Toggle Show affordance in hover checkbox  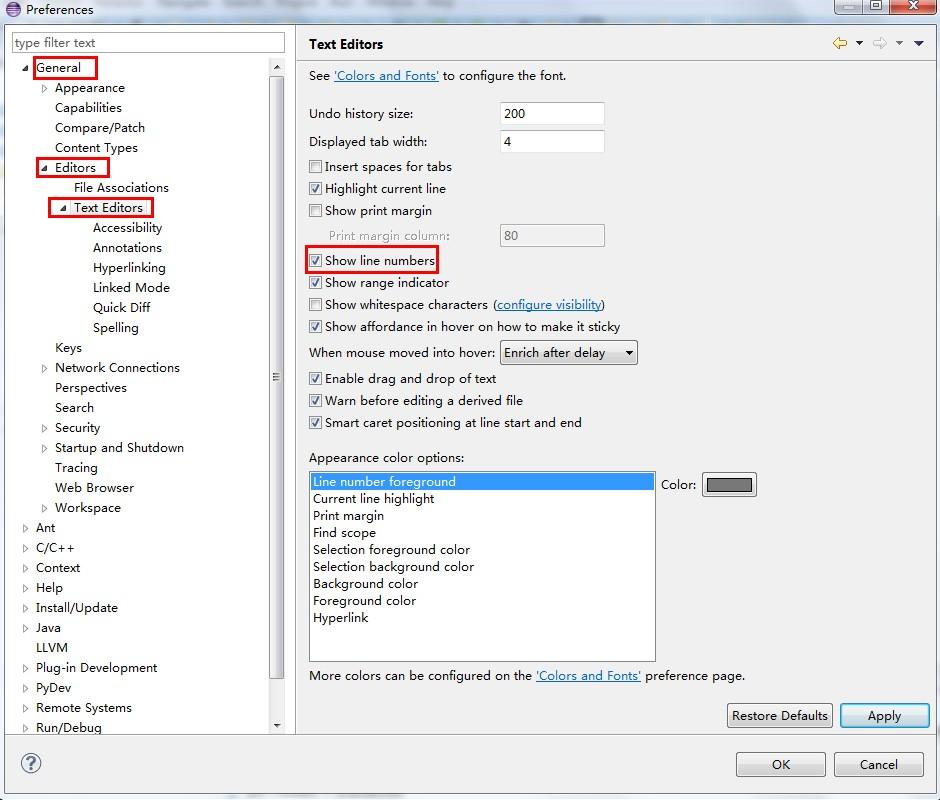pyautogui.click(x=315, y=327)
